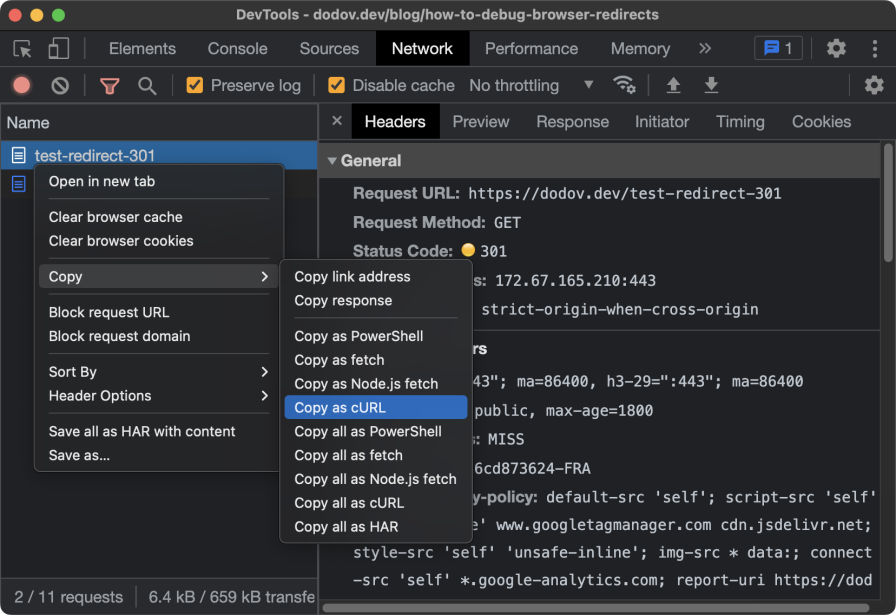Export HAR using the download icon
This screenshot has height=615, width=896.
tap(711, 85)
